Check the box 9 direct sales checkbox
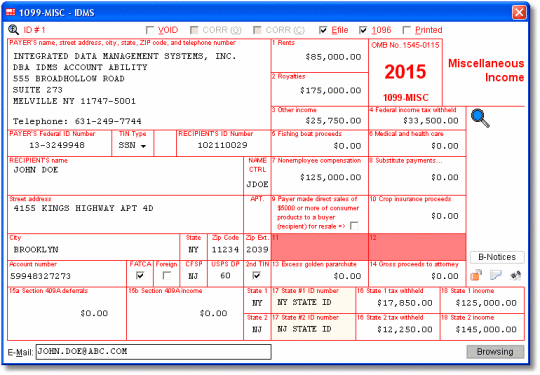The image size is (540, 375). click(354, 226)
